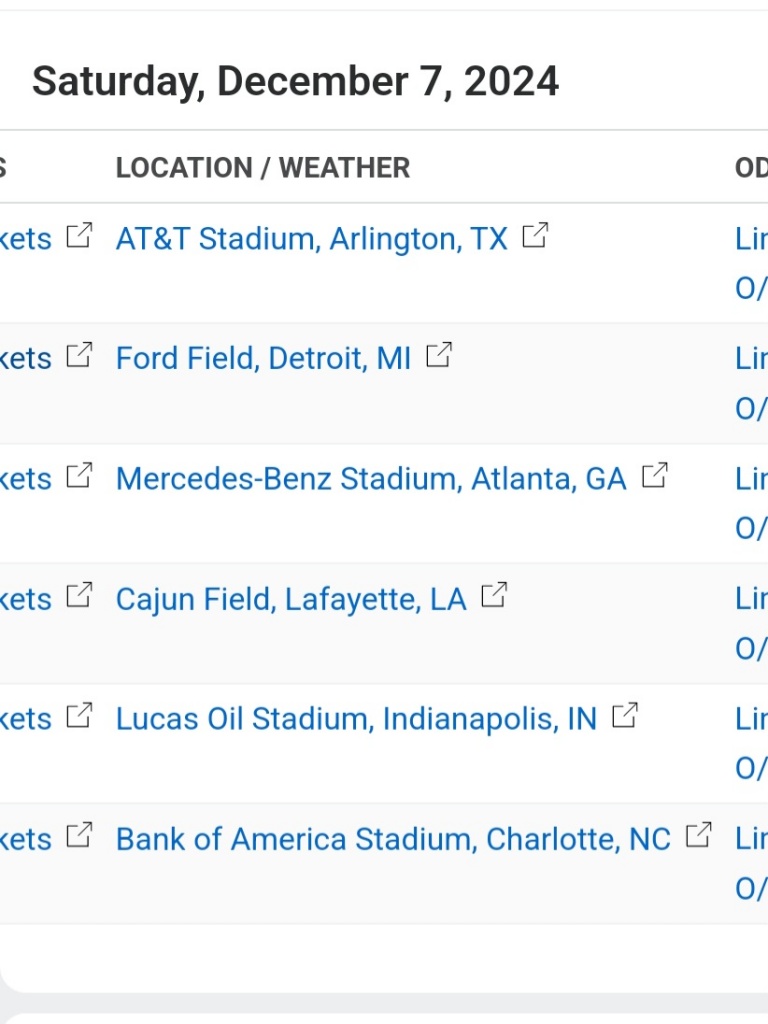Click tickets external icon in Lucas Oil row
This screenshot has width=768, height=1024.
[x=79, y=716]
